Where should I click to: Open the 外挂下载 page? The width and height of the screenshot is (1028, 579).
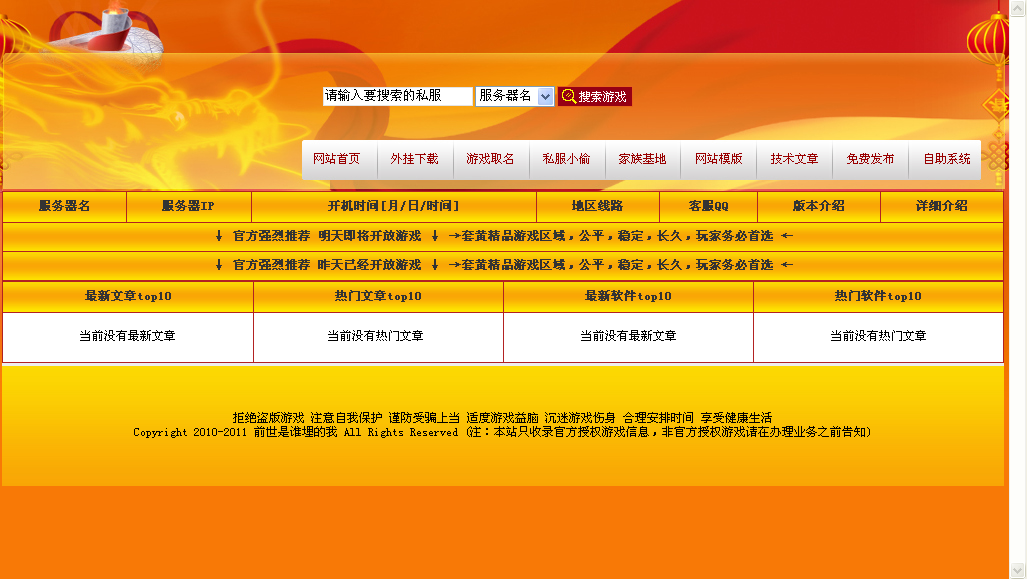tap(414, 159)
